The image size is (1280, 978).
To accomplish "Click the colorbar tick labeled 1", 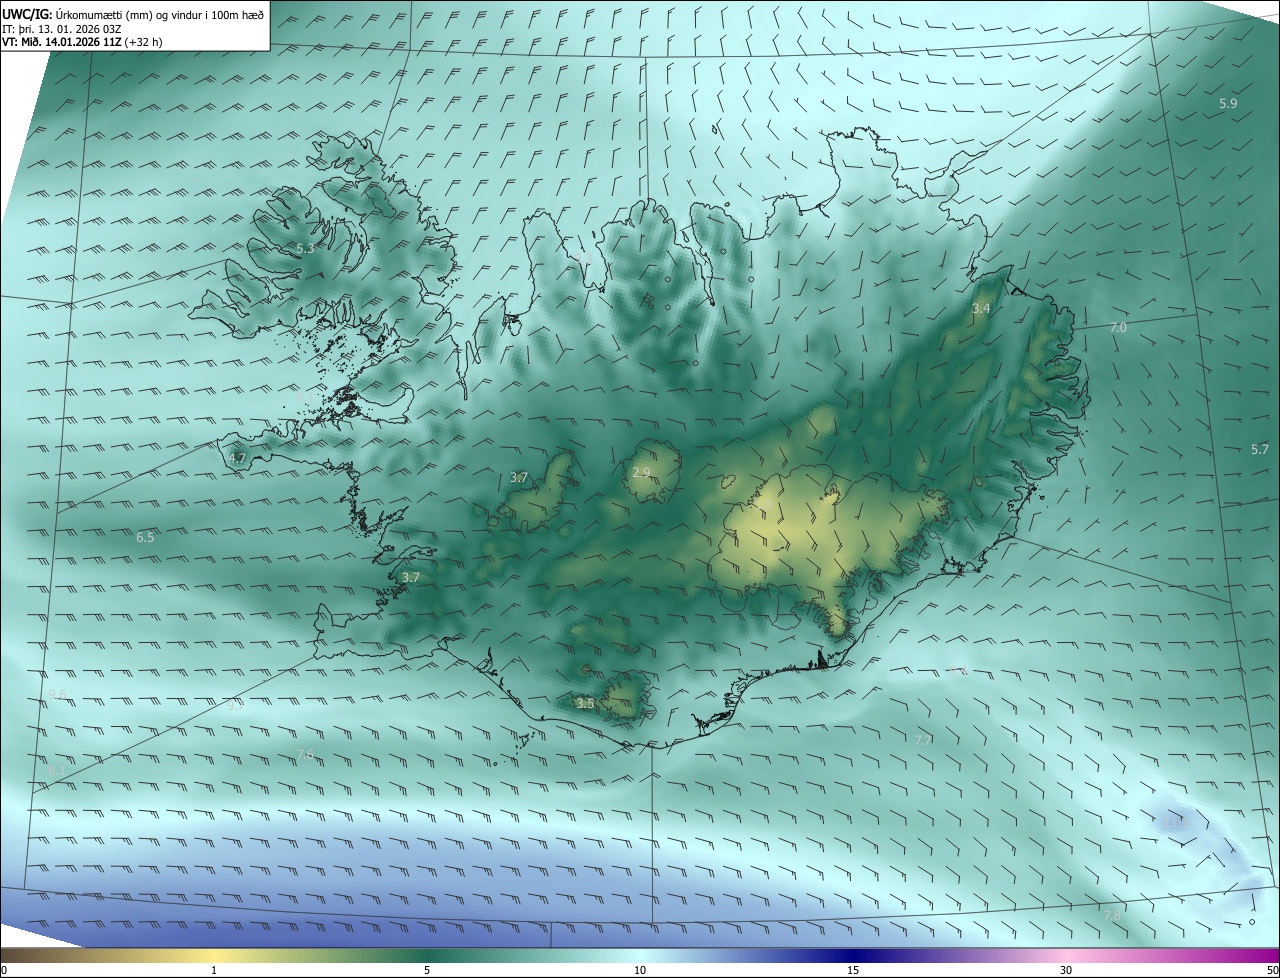I will (x=215, y=970).
